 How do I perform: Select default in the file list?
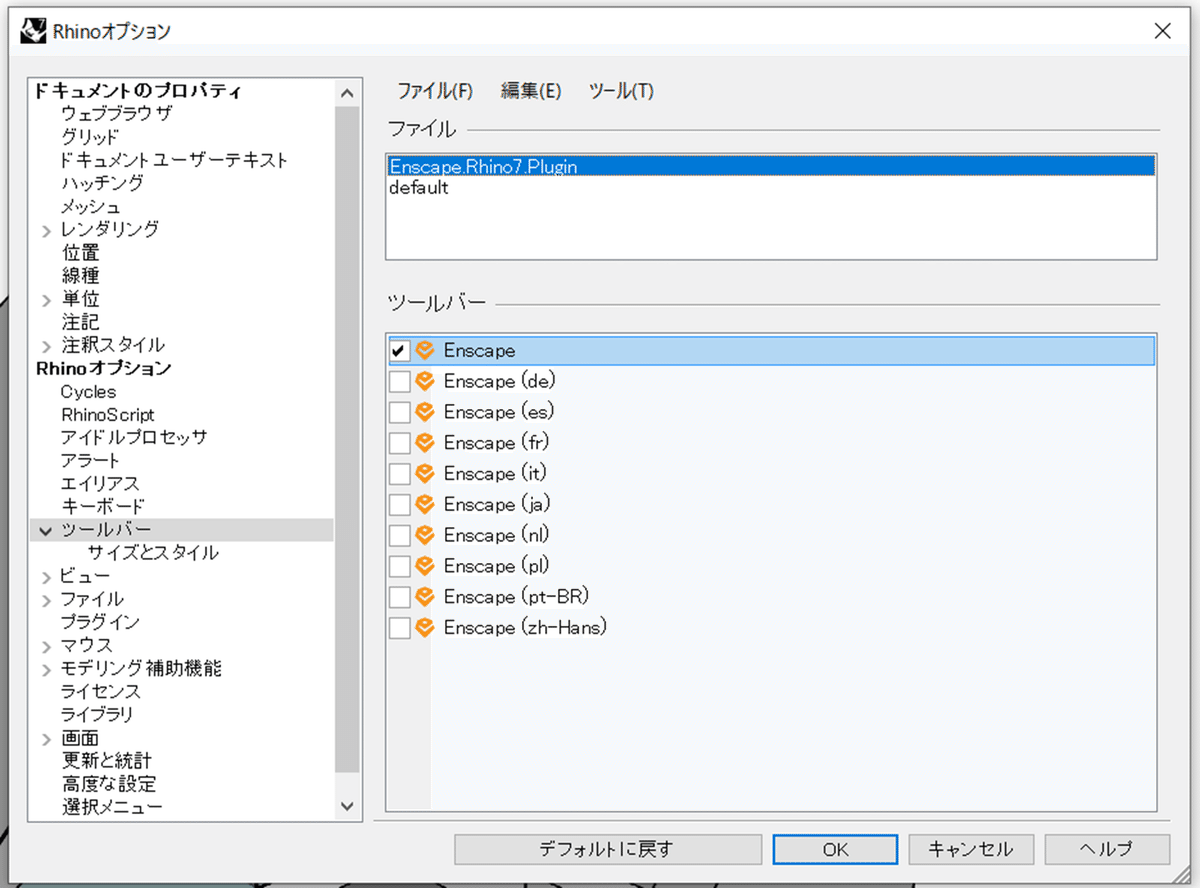[771, 187]
